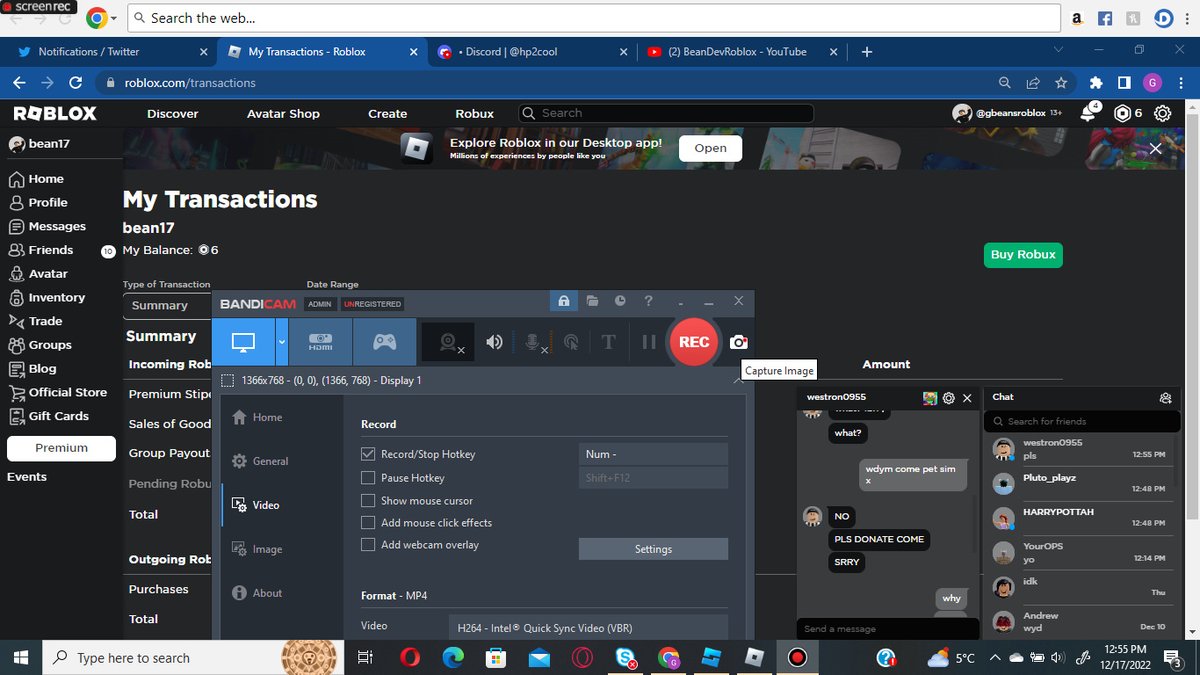The image size is (1200, 675).
Task: Open Create in Roblox top navigation
Action: pyautogui.click(x=387, y=113)
